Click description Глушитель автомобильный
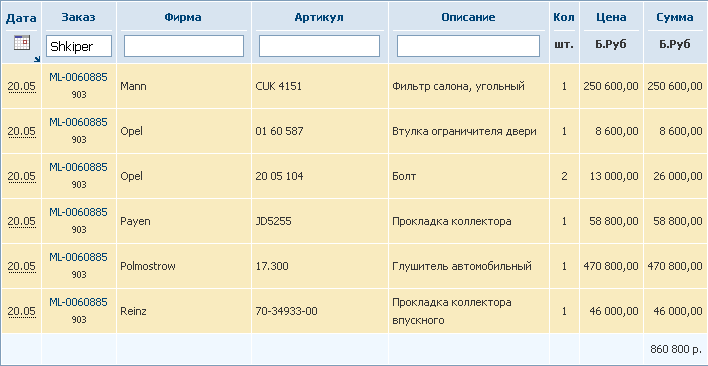This screenshot has width=708, height=366. coord(462,266)
